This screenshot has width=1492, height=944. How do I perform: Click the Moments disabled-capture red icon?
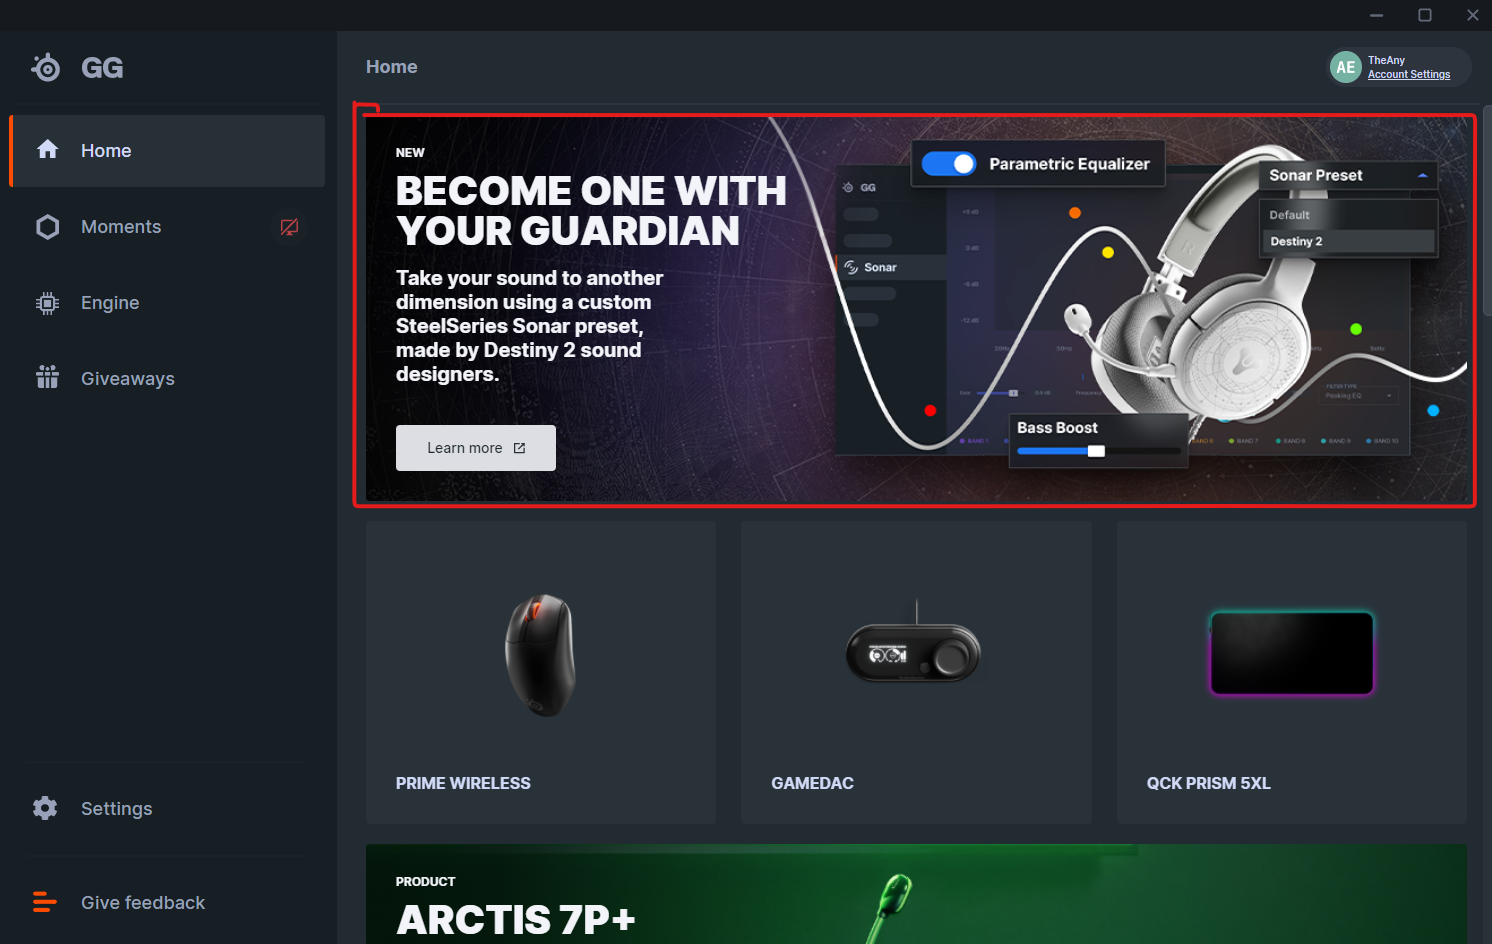coord(289,227)
